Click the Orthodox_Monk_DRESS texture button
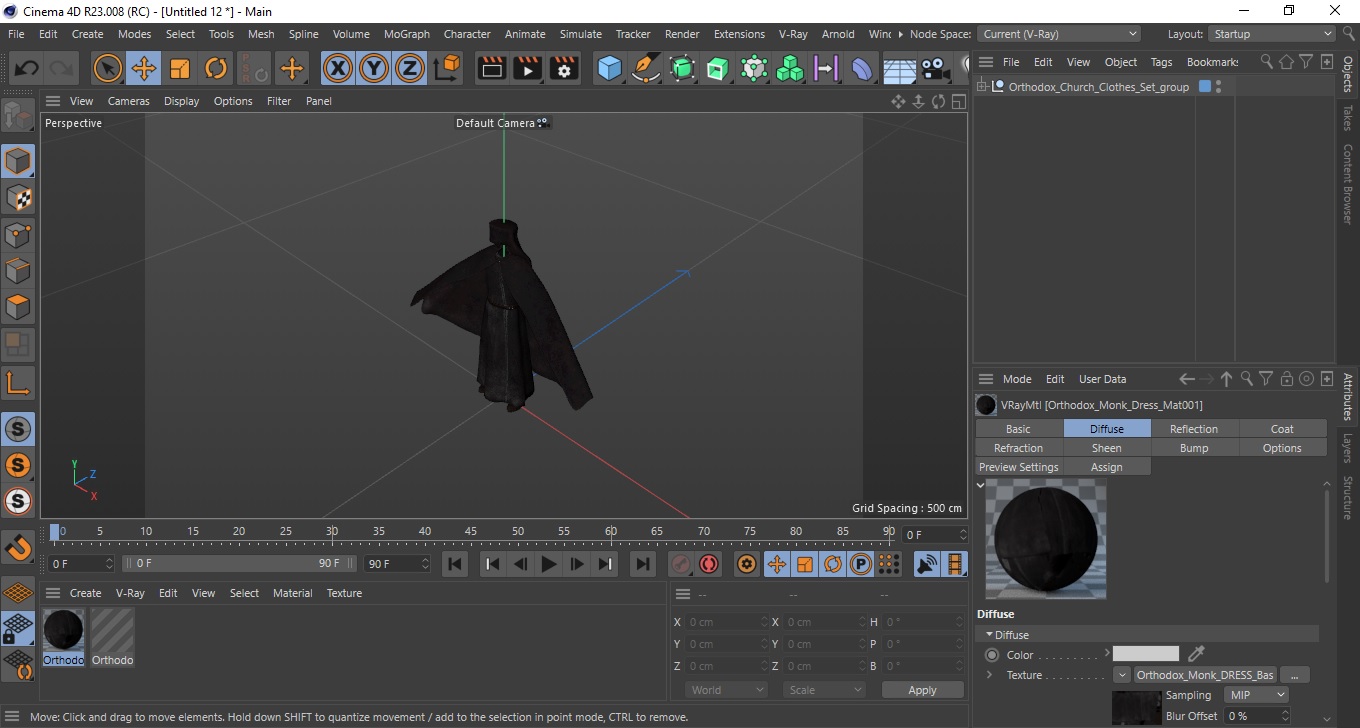 (1205, 675)
